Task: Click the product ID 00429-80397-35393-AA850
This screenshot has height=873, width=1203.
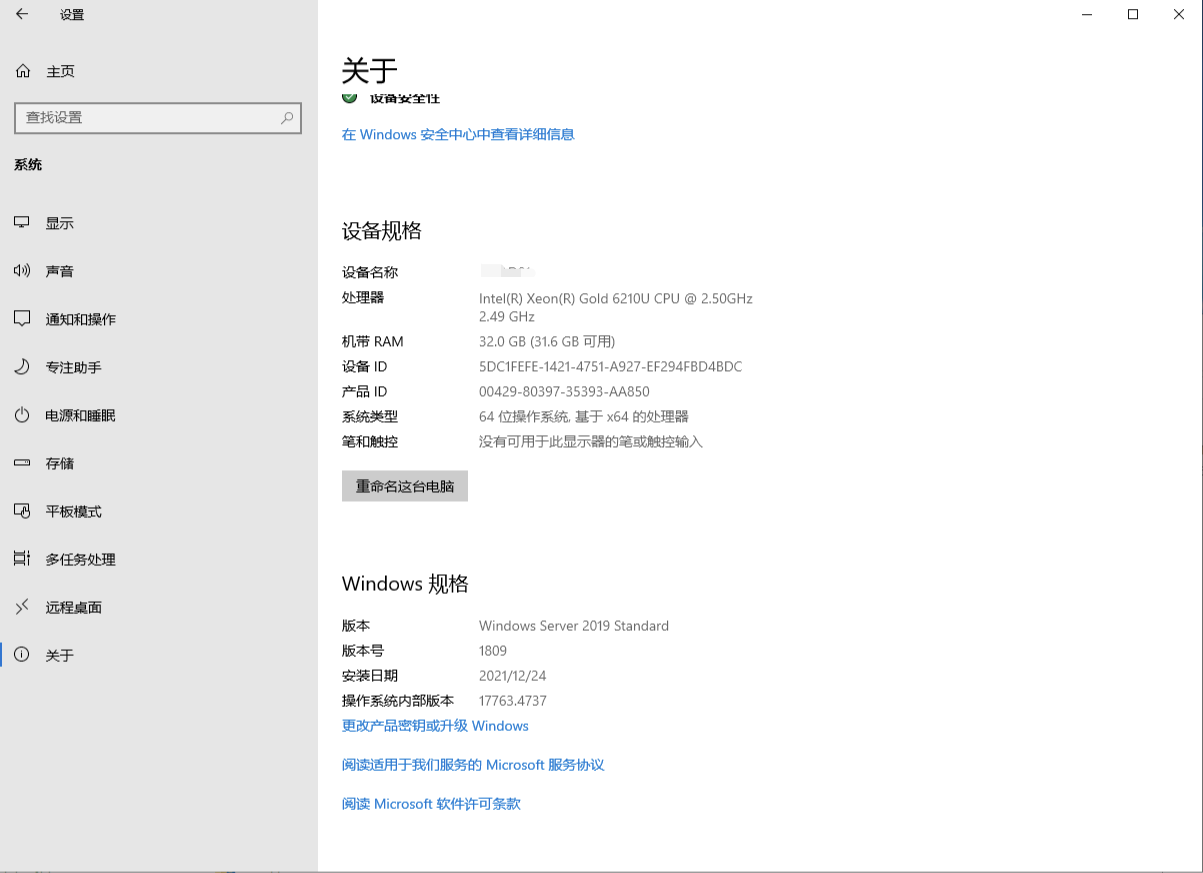Action: coord(564,392)
